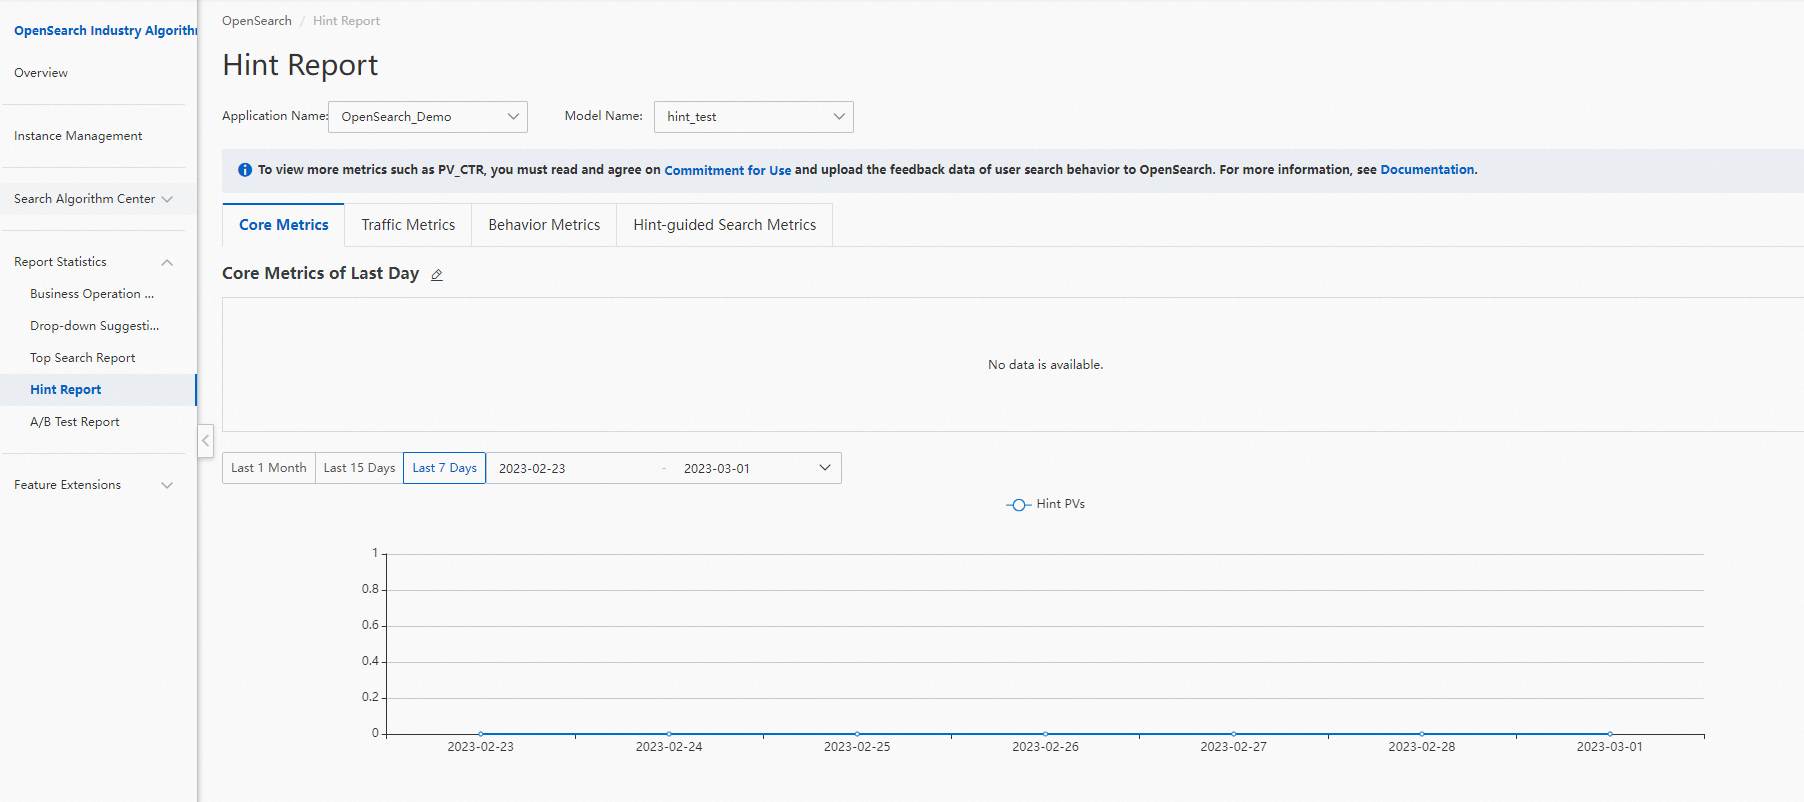Click the 2023-03-01 data point on chart
The width and height of the screenshot is (1804, 802).
1610,734
